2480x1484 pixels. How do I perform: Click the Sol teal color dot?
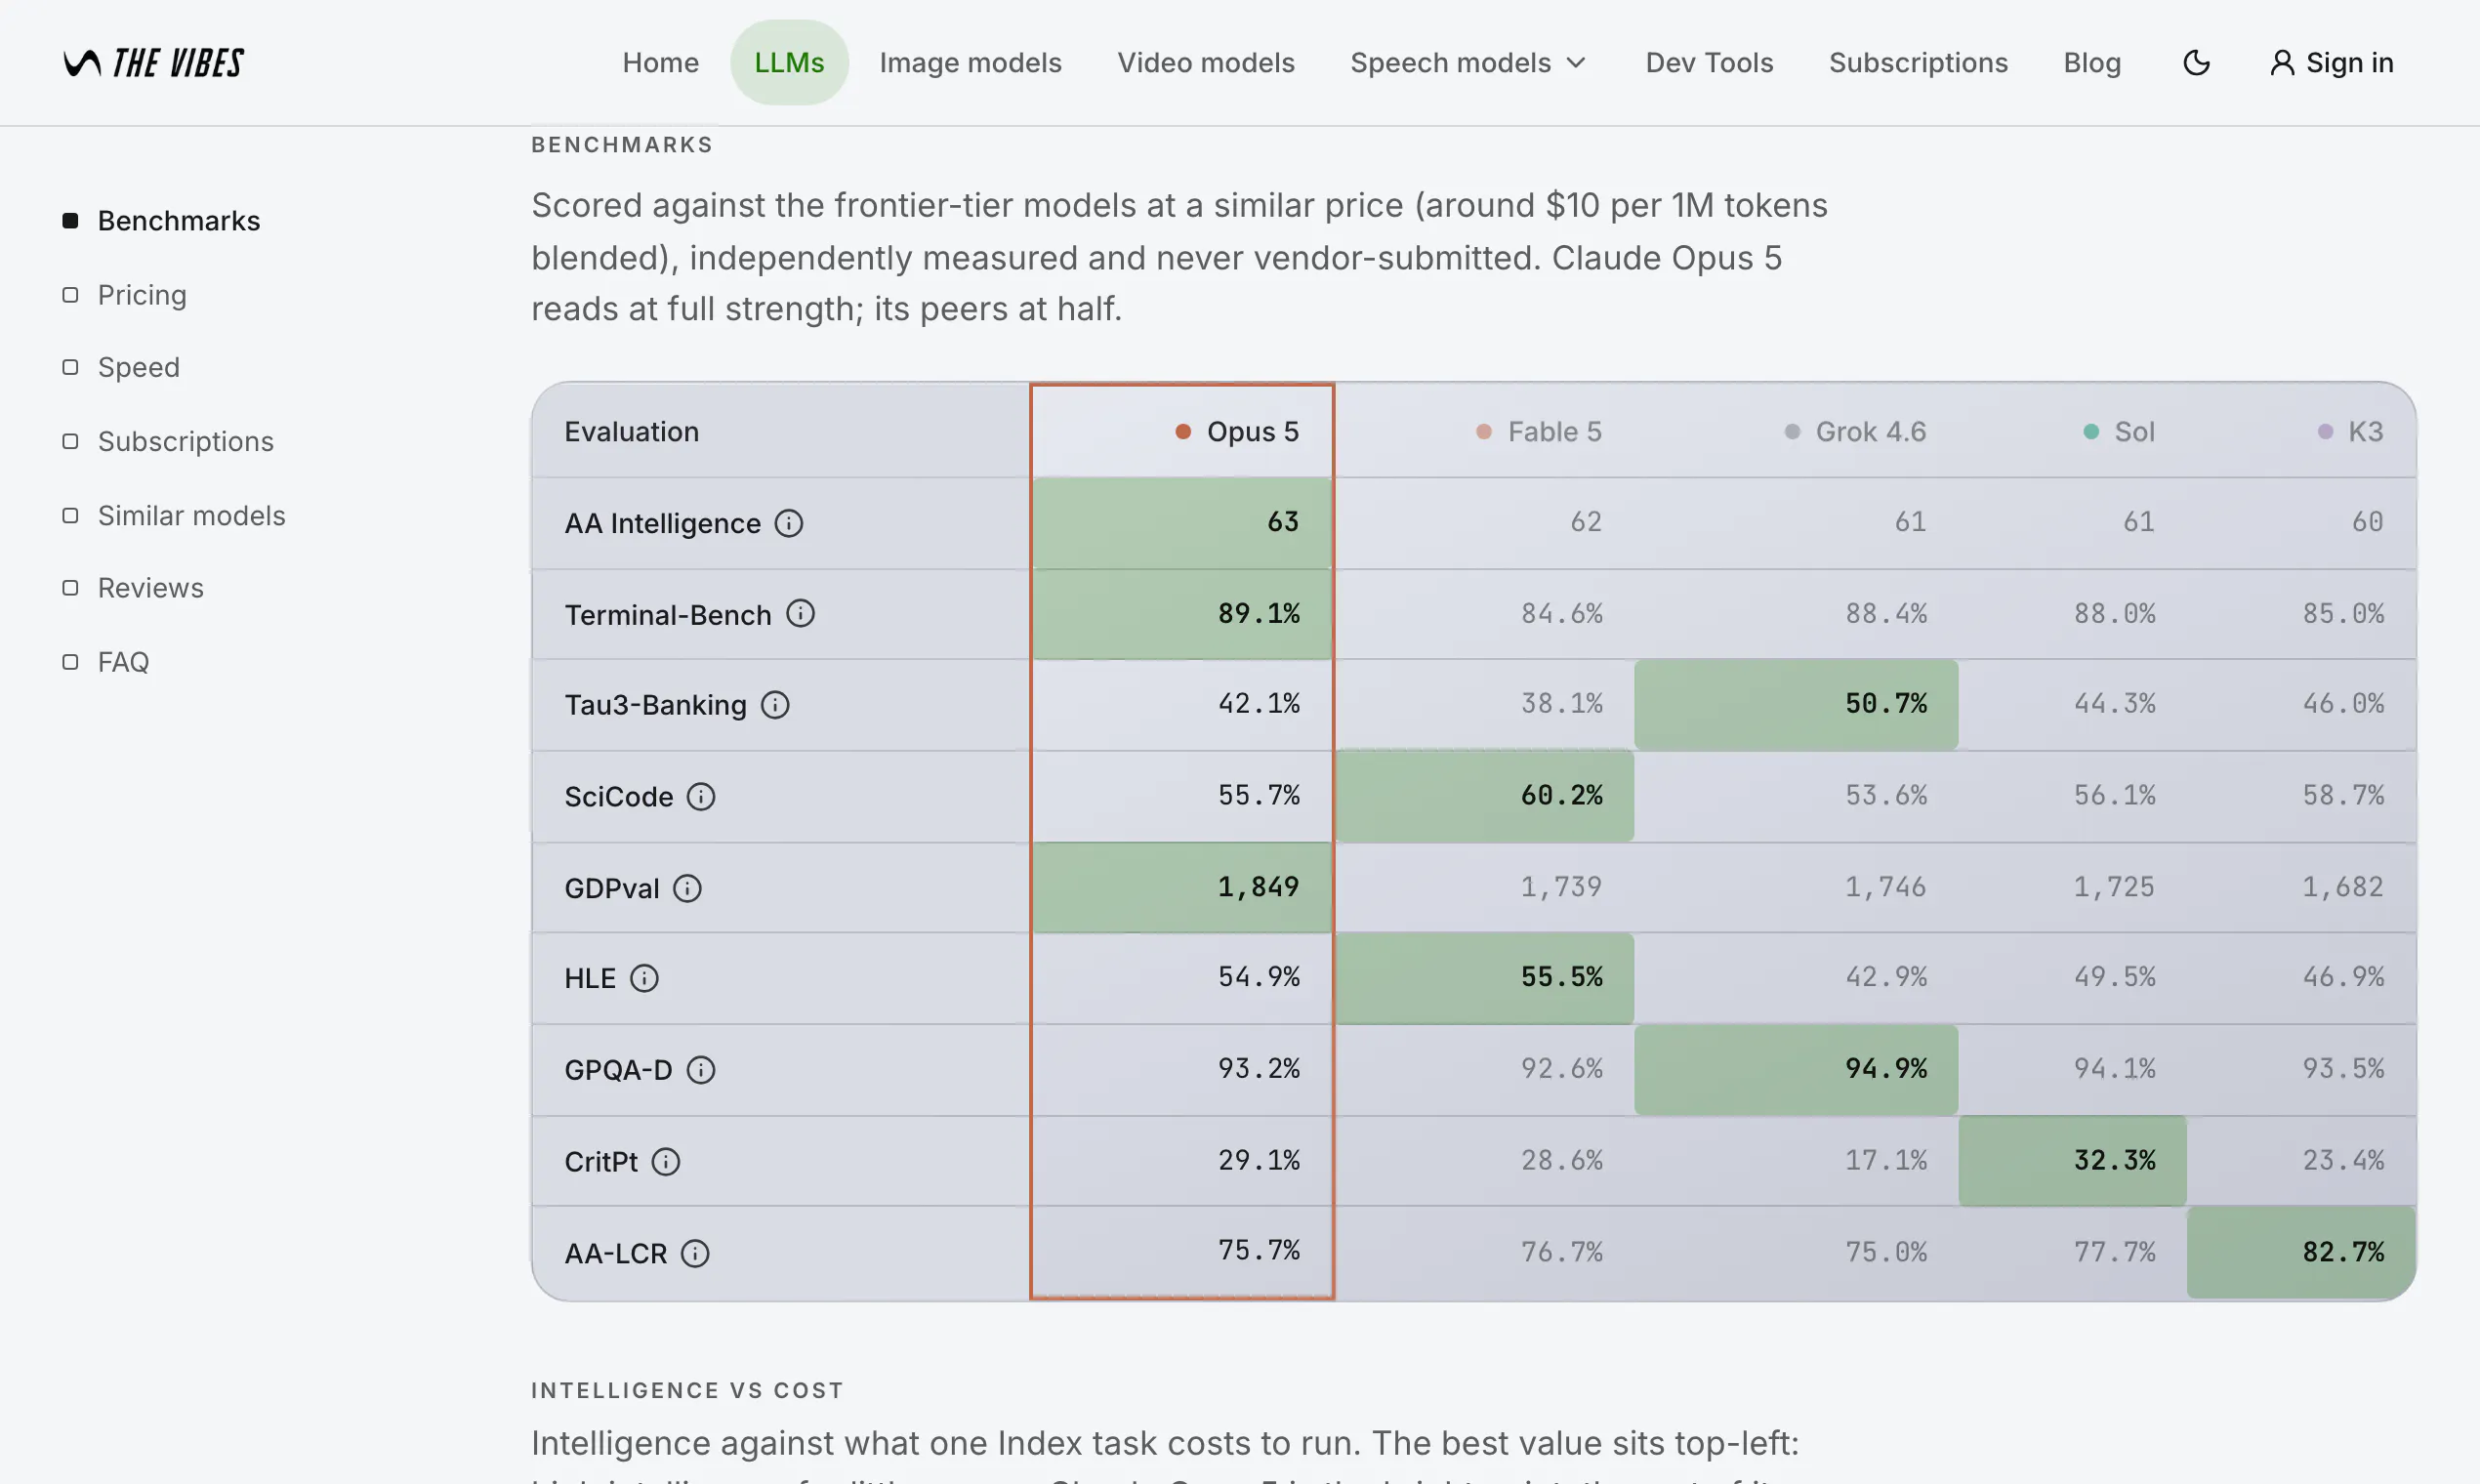[2091, 432]
